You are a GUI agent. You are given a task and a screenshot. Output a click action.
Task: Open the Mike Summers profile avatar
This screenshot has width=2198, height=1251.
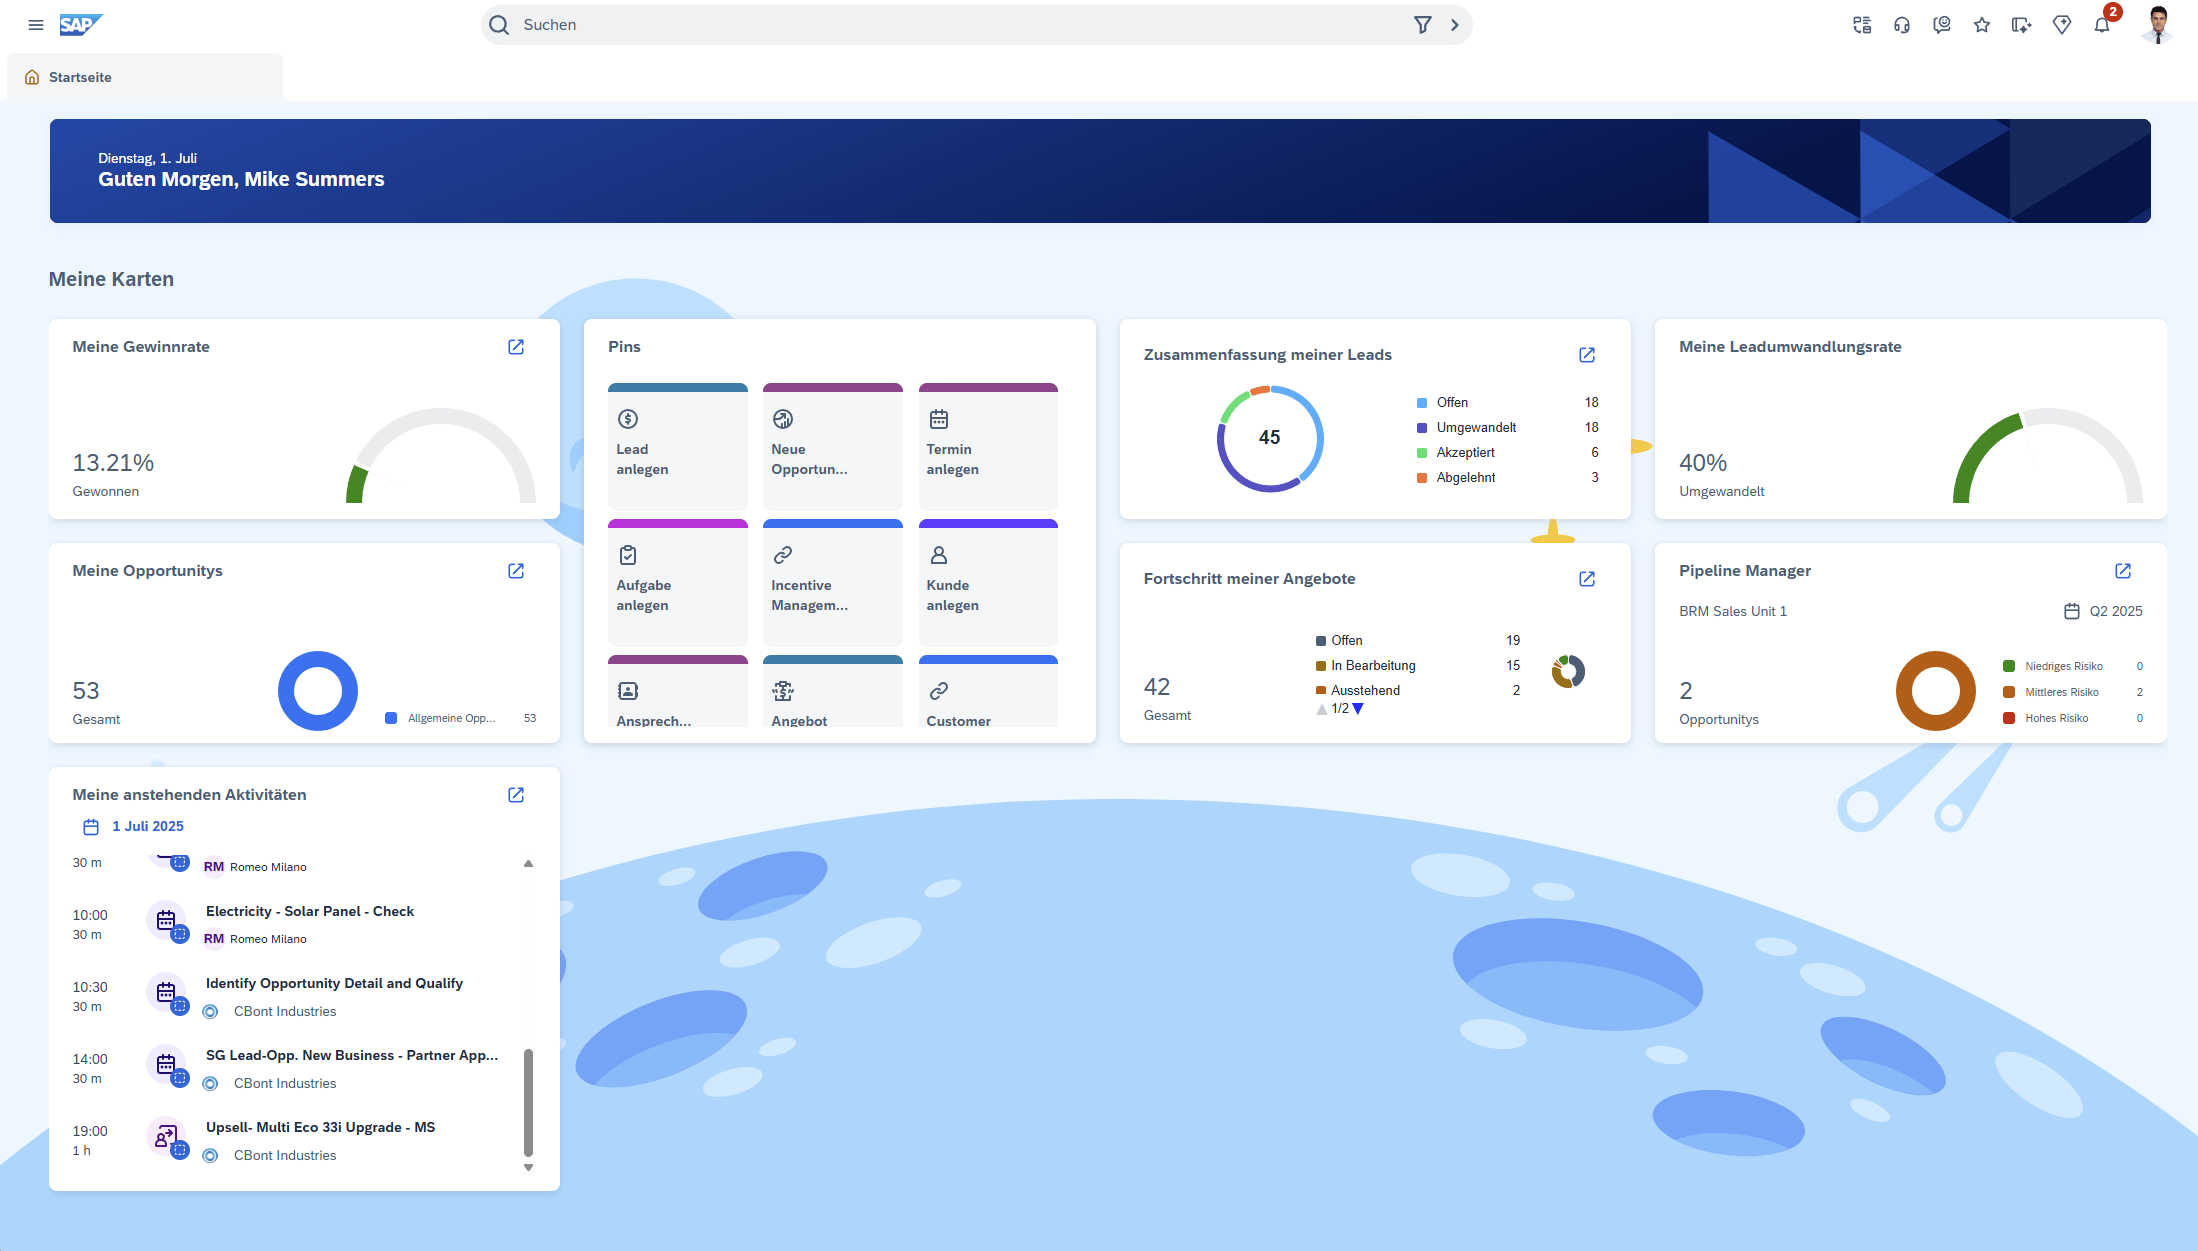click(2158, 25)
